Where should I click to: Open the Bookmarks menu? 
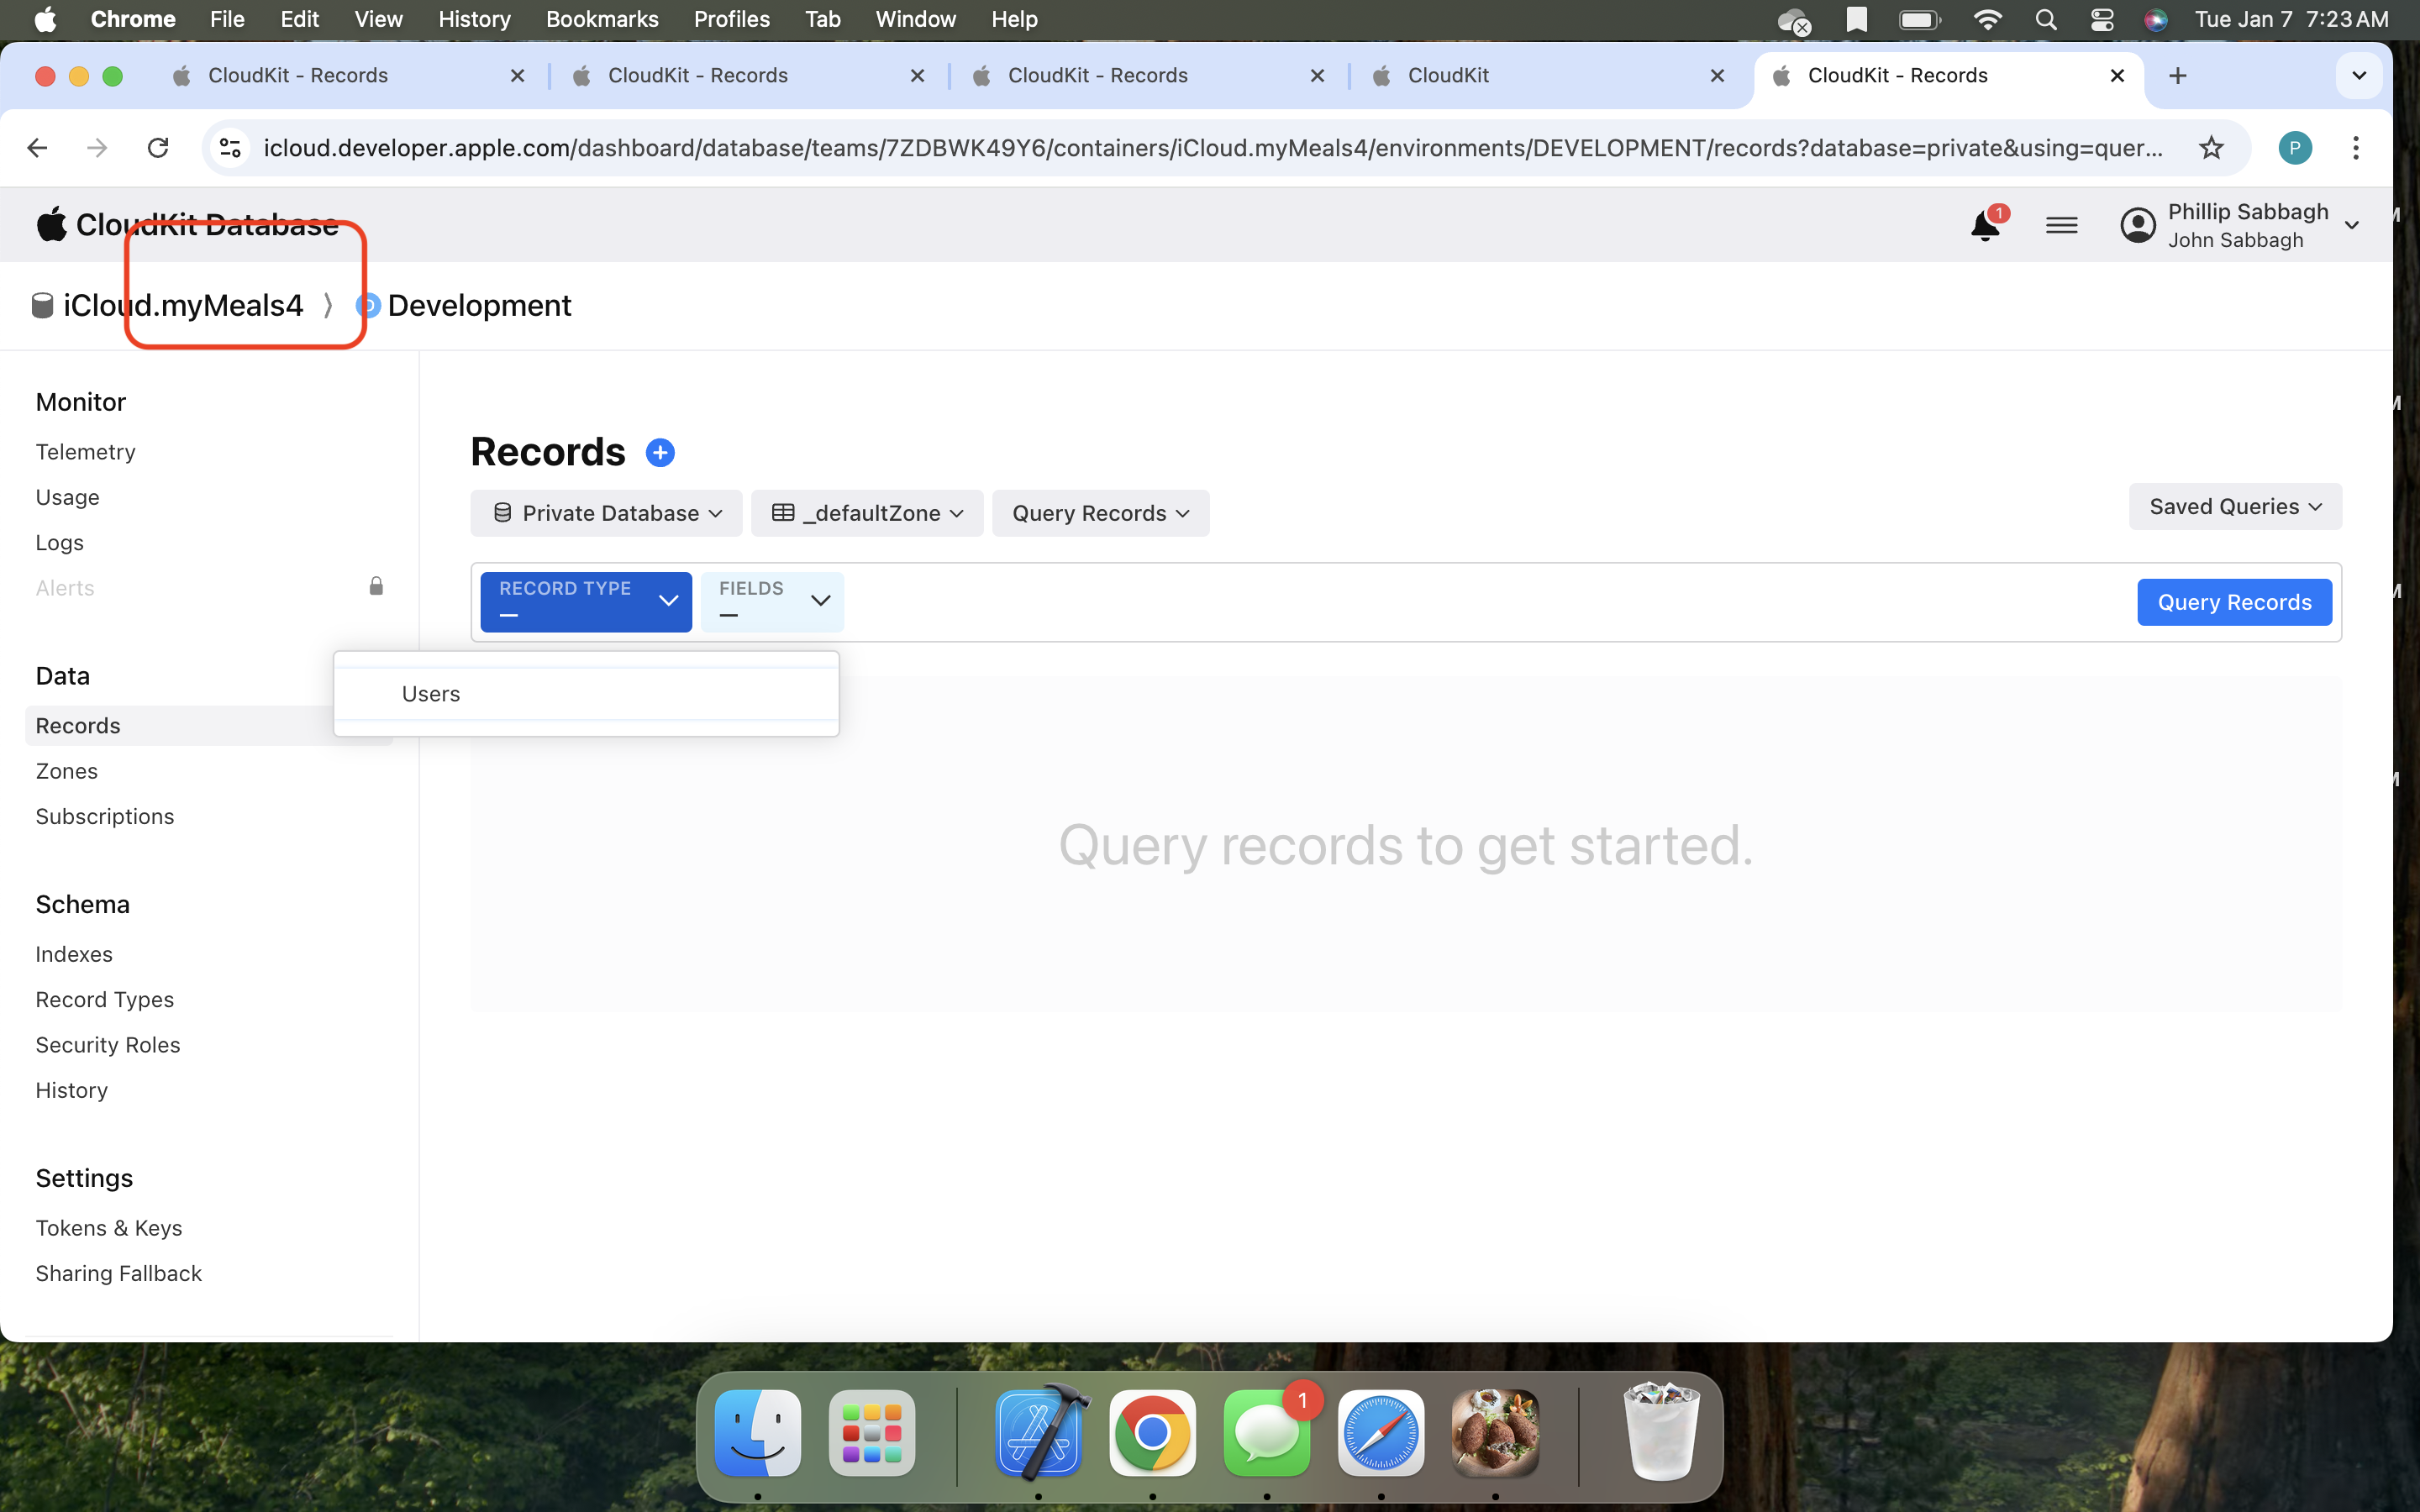pos(602,20)
